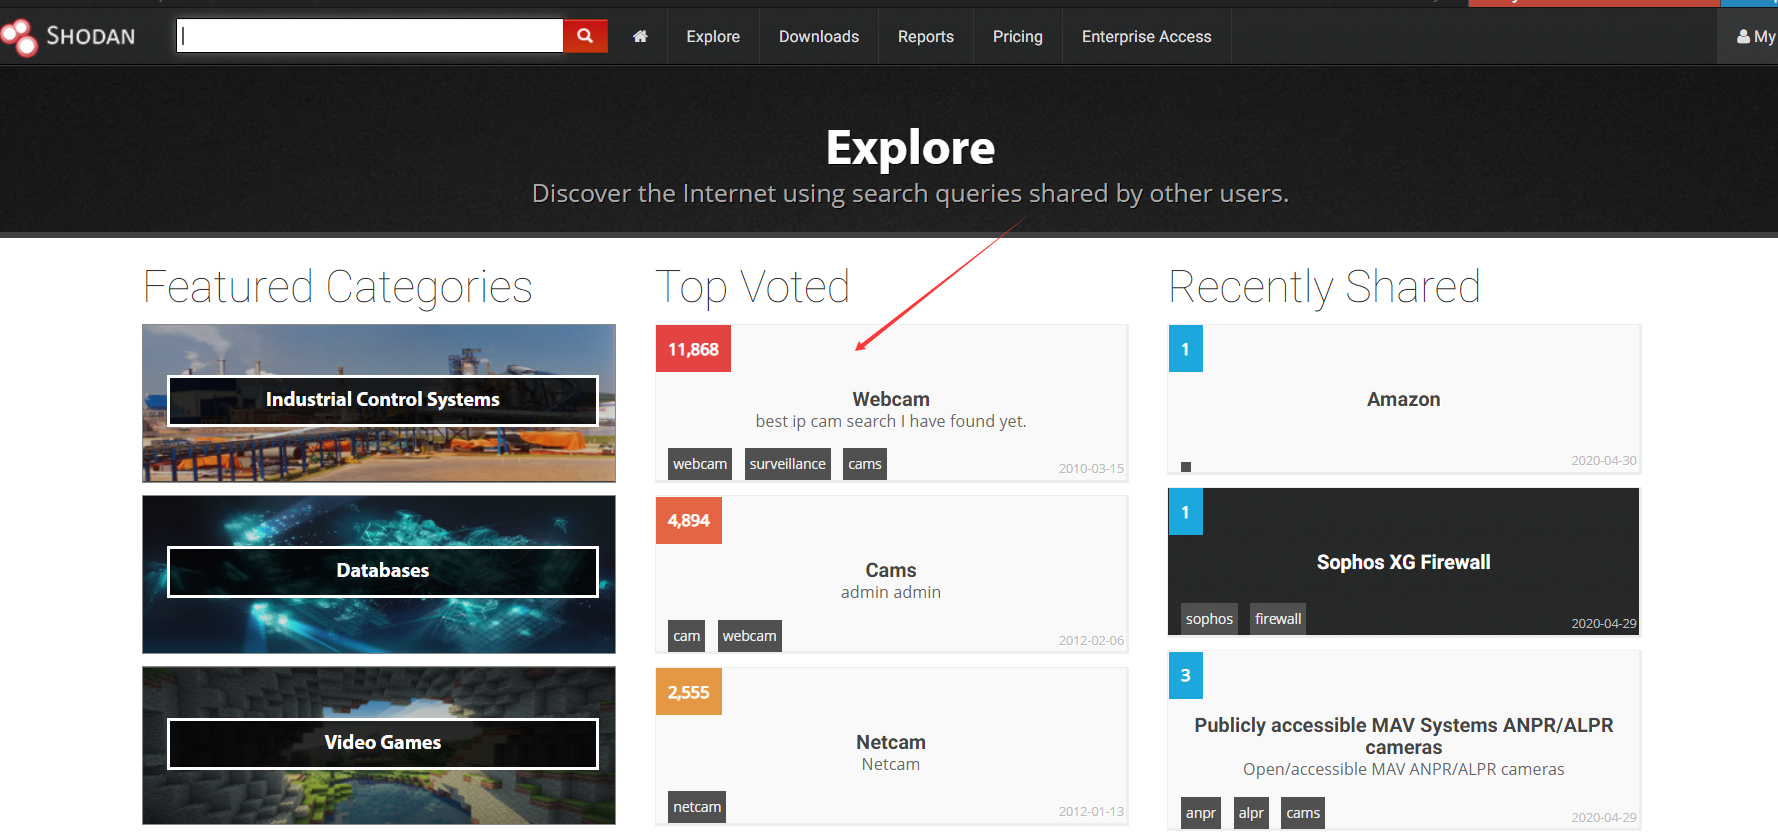Image resolution: width=1778 pixels, height=835 pixels.
Task: Select the cam tag under Cams
Action: 687,636
